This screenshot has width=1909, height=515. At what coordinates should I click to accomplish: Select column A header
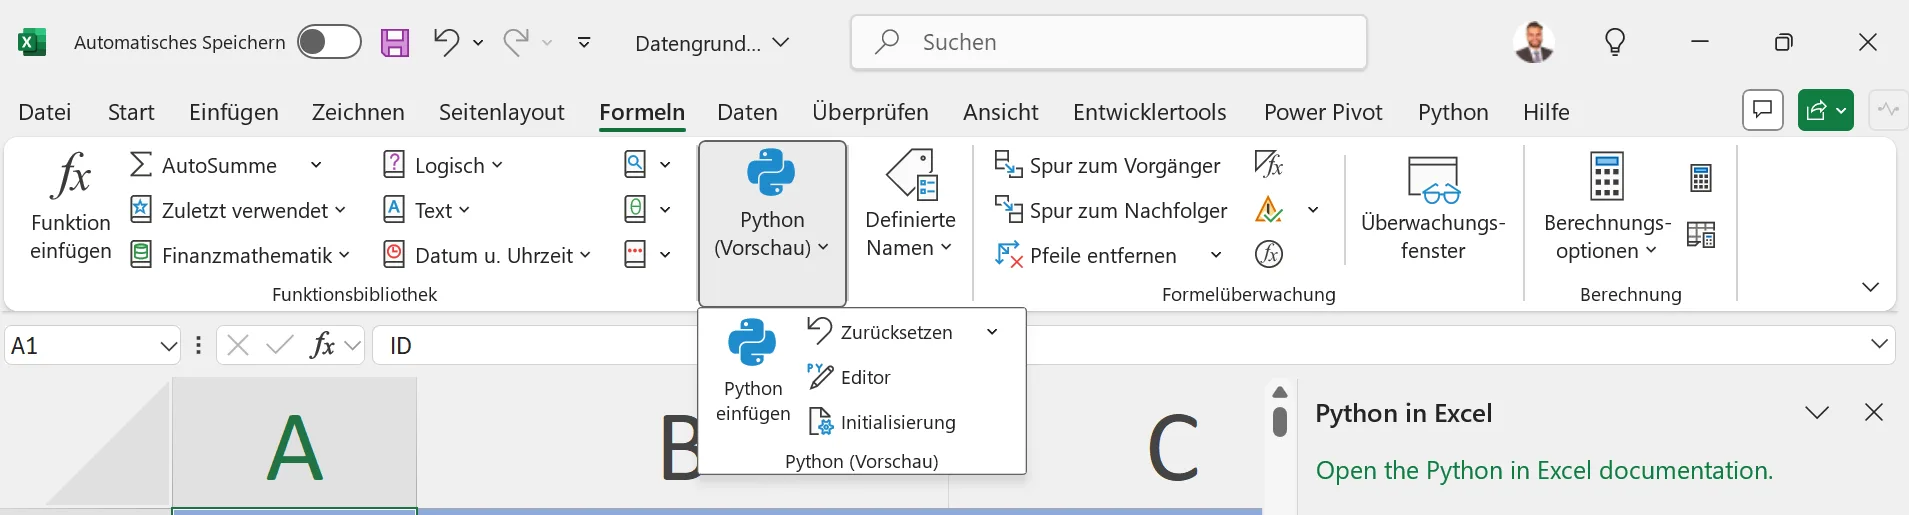click(294, 447)
